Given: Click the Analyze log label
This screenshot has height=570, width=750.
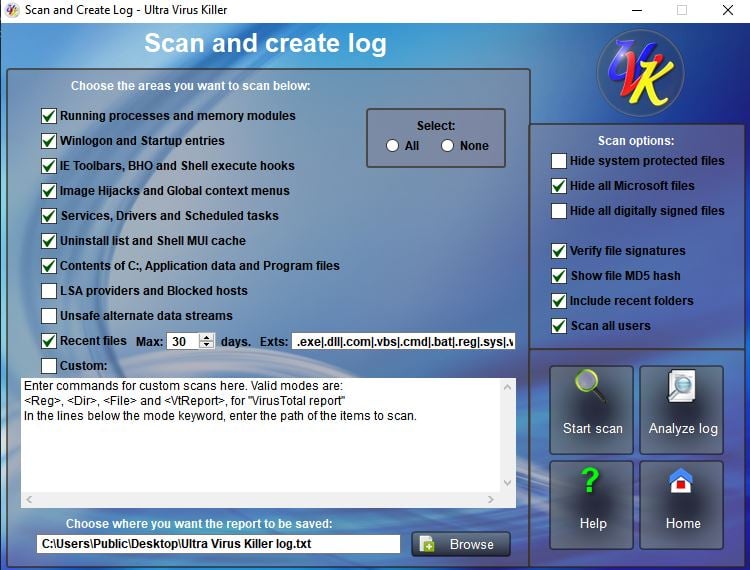Looking at the screenshot, I should pyautogui.click(x=683, y=428).
